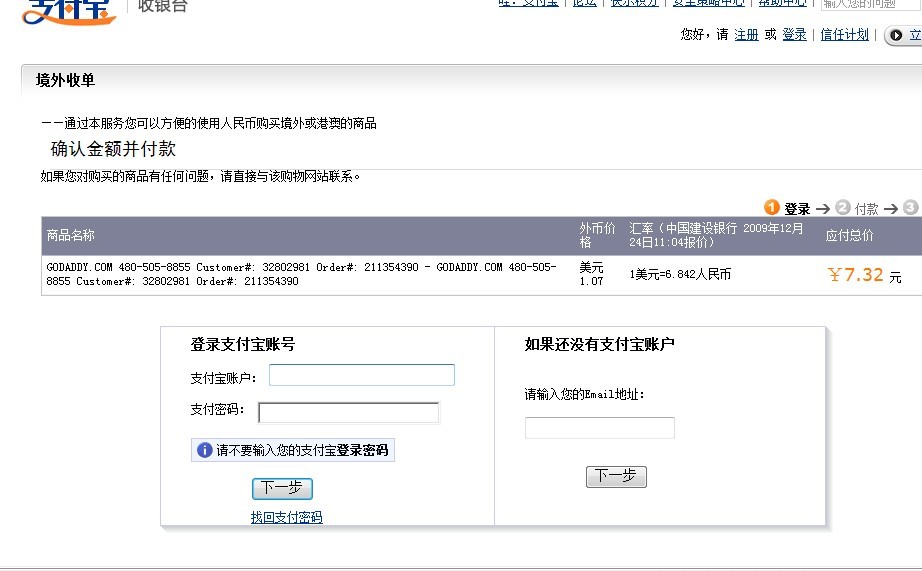Image resolution: width=922 pixels, height=571 pixels.
Task: Click the Alipay (支付宝) logo
Action: tap(60, 10)
